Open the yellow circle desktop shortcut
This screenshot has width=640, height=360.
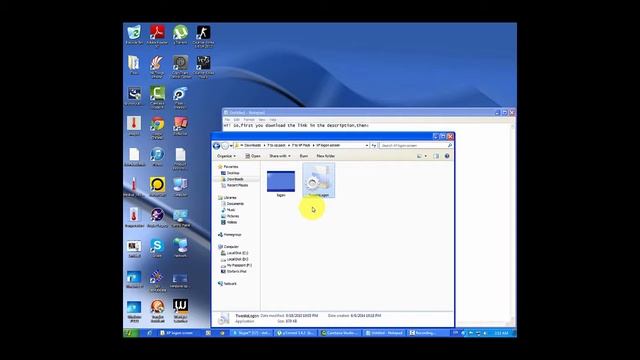(157, 187)
